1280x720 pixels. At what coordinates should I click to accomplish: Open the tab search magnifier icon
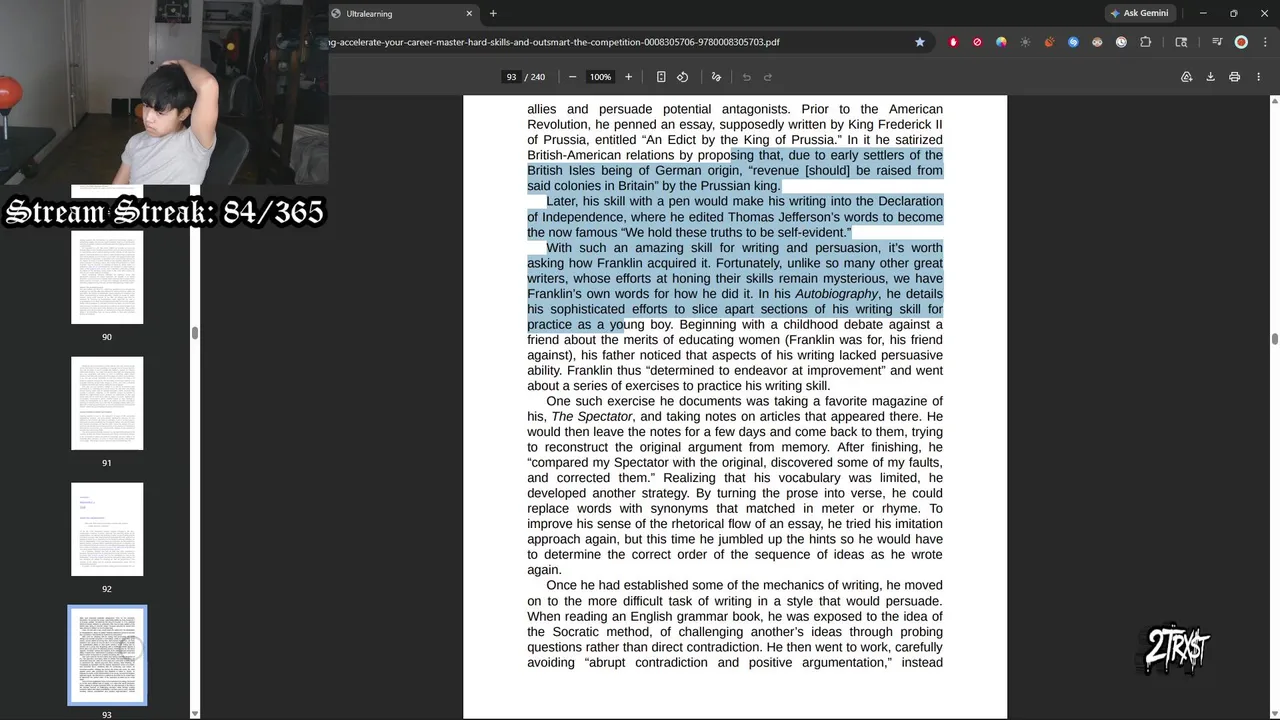pyautogui.click(x=1181, y=42)
